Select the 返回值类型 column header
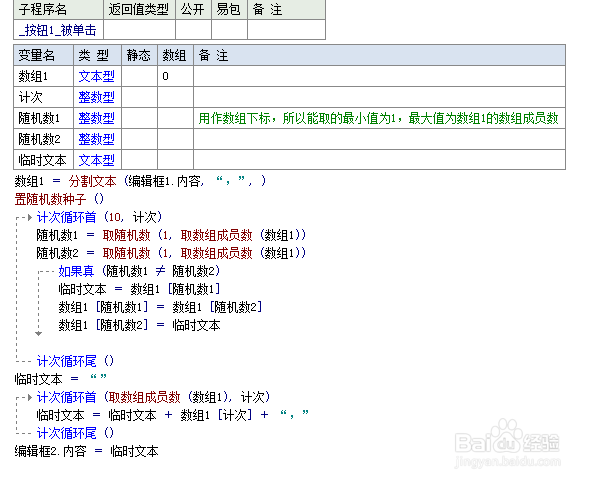Screen dimensions: 593x482 coord(138,9)
